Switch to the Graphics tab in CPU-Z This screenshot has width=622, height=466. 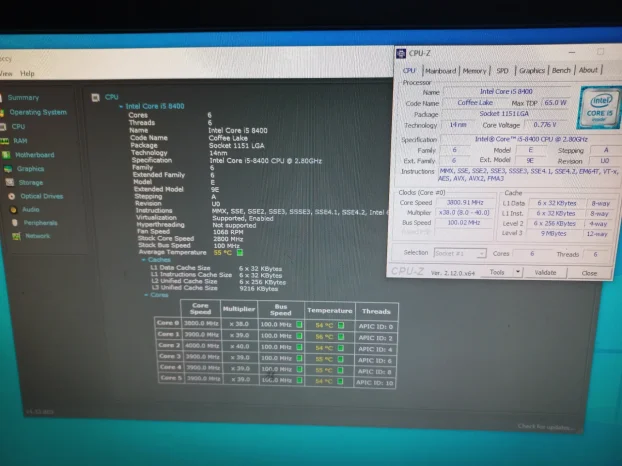tap(532, 71)
